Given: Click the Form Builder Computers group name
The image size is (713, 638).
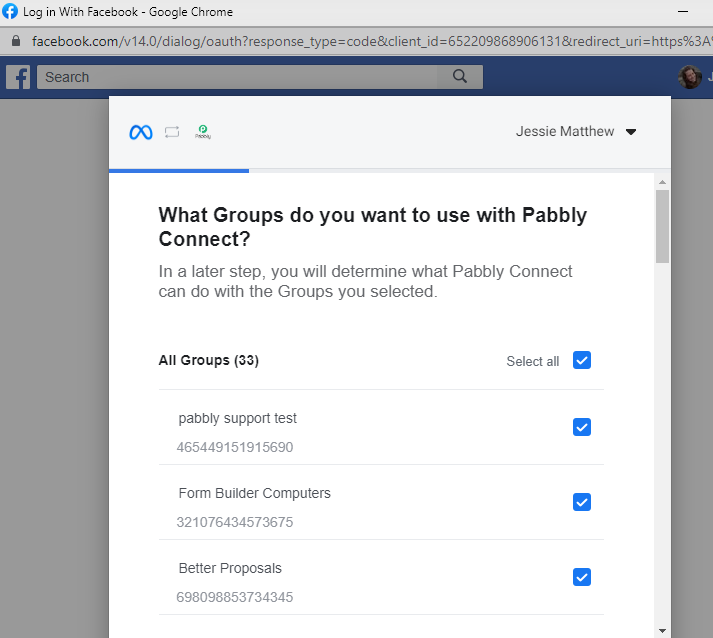Looking at the screenshot, I should [x=255, y=493].
